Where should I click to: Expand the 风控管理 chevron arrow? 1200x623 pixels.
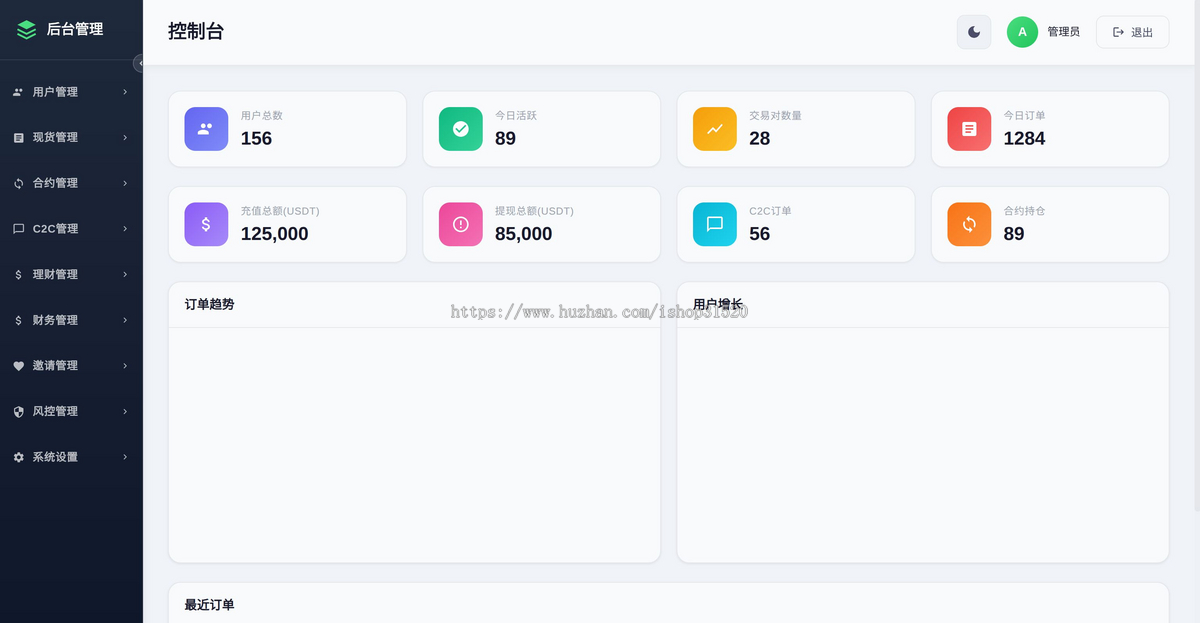coord(125,412)
